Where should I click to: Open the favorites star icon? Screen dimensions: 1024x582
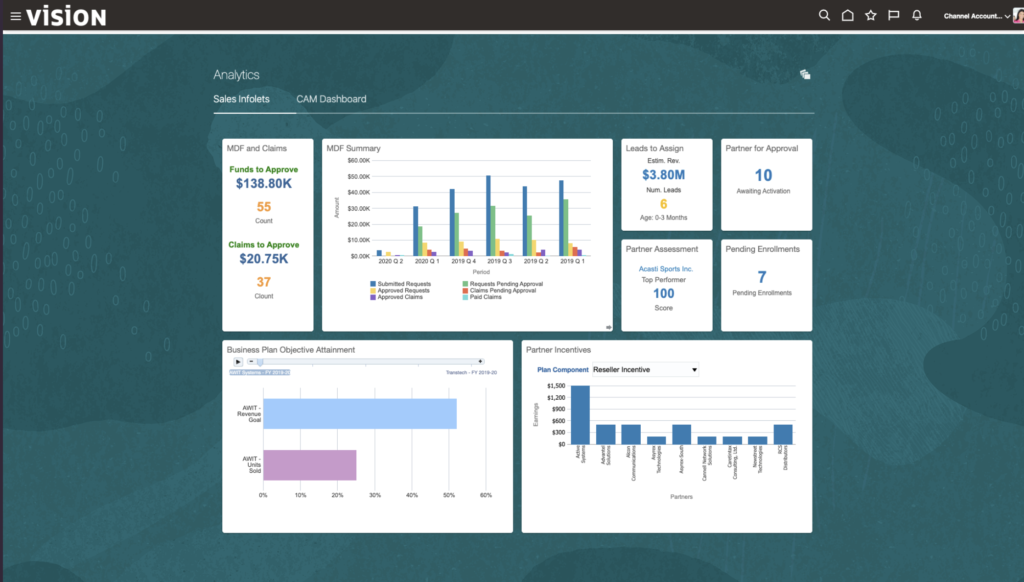point(869,15)
